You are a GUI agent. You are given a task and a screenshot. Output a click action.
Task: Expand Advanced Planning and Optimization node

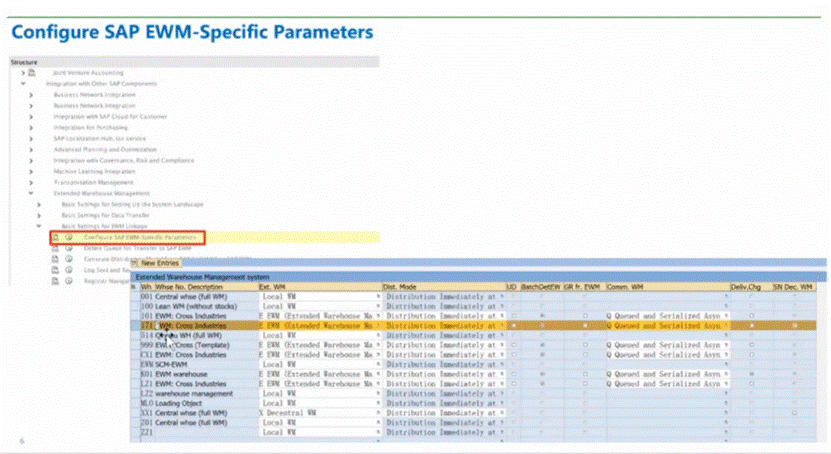click(31, 149)
